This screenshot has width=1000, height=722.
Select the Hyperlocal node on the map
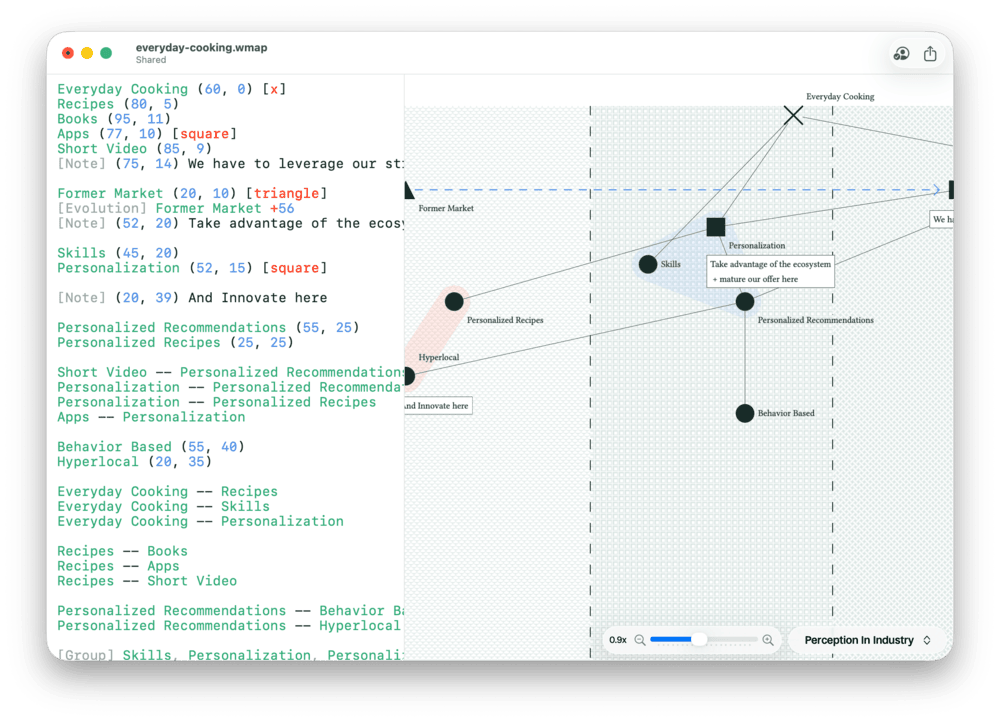tap(409, 376)
